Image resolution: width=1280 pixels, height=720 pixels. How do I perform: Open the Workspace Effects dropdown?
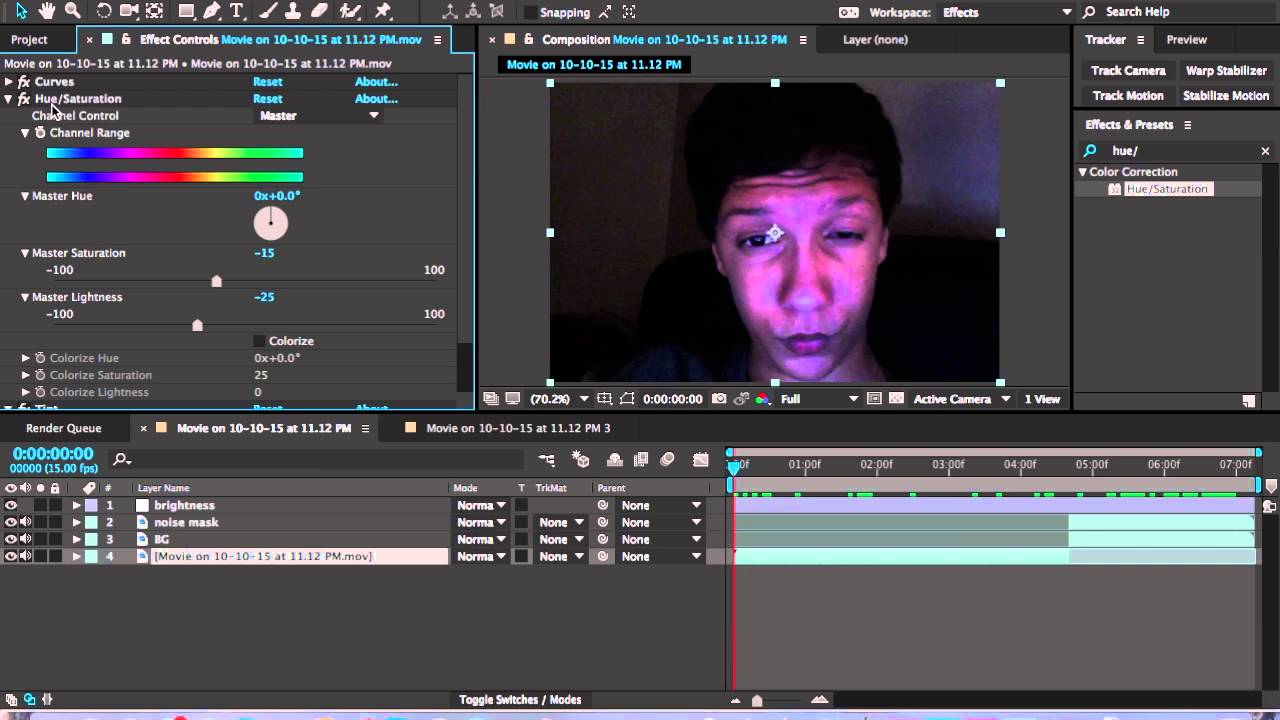click(1007, 12)
